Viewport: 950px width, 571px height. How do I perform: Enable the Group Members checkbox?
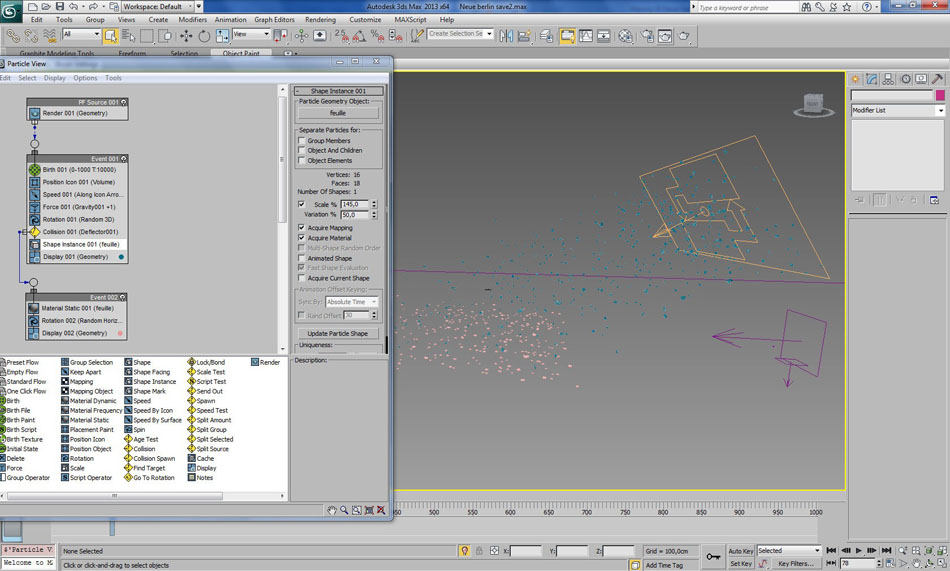[302, 141]
